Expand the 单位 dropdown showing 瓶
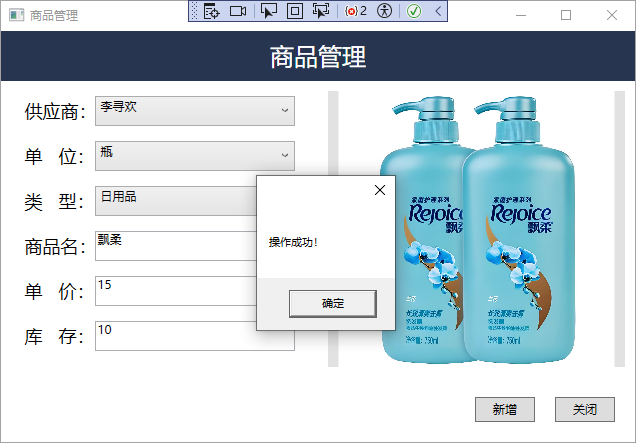The image size is (636, 443). coord(195,156)
